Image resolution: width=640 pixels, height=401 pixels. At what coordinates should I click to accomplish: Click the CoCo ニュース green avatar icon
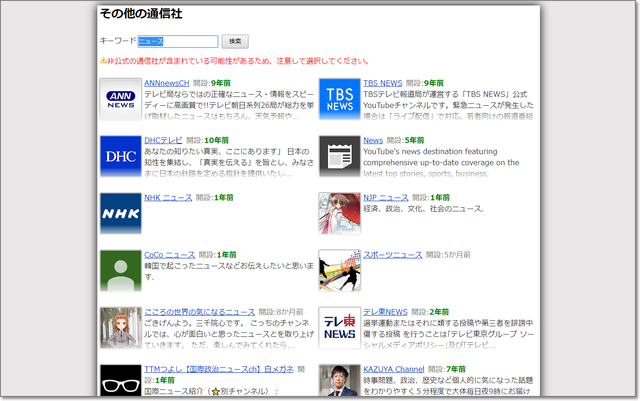[120, 270]
